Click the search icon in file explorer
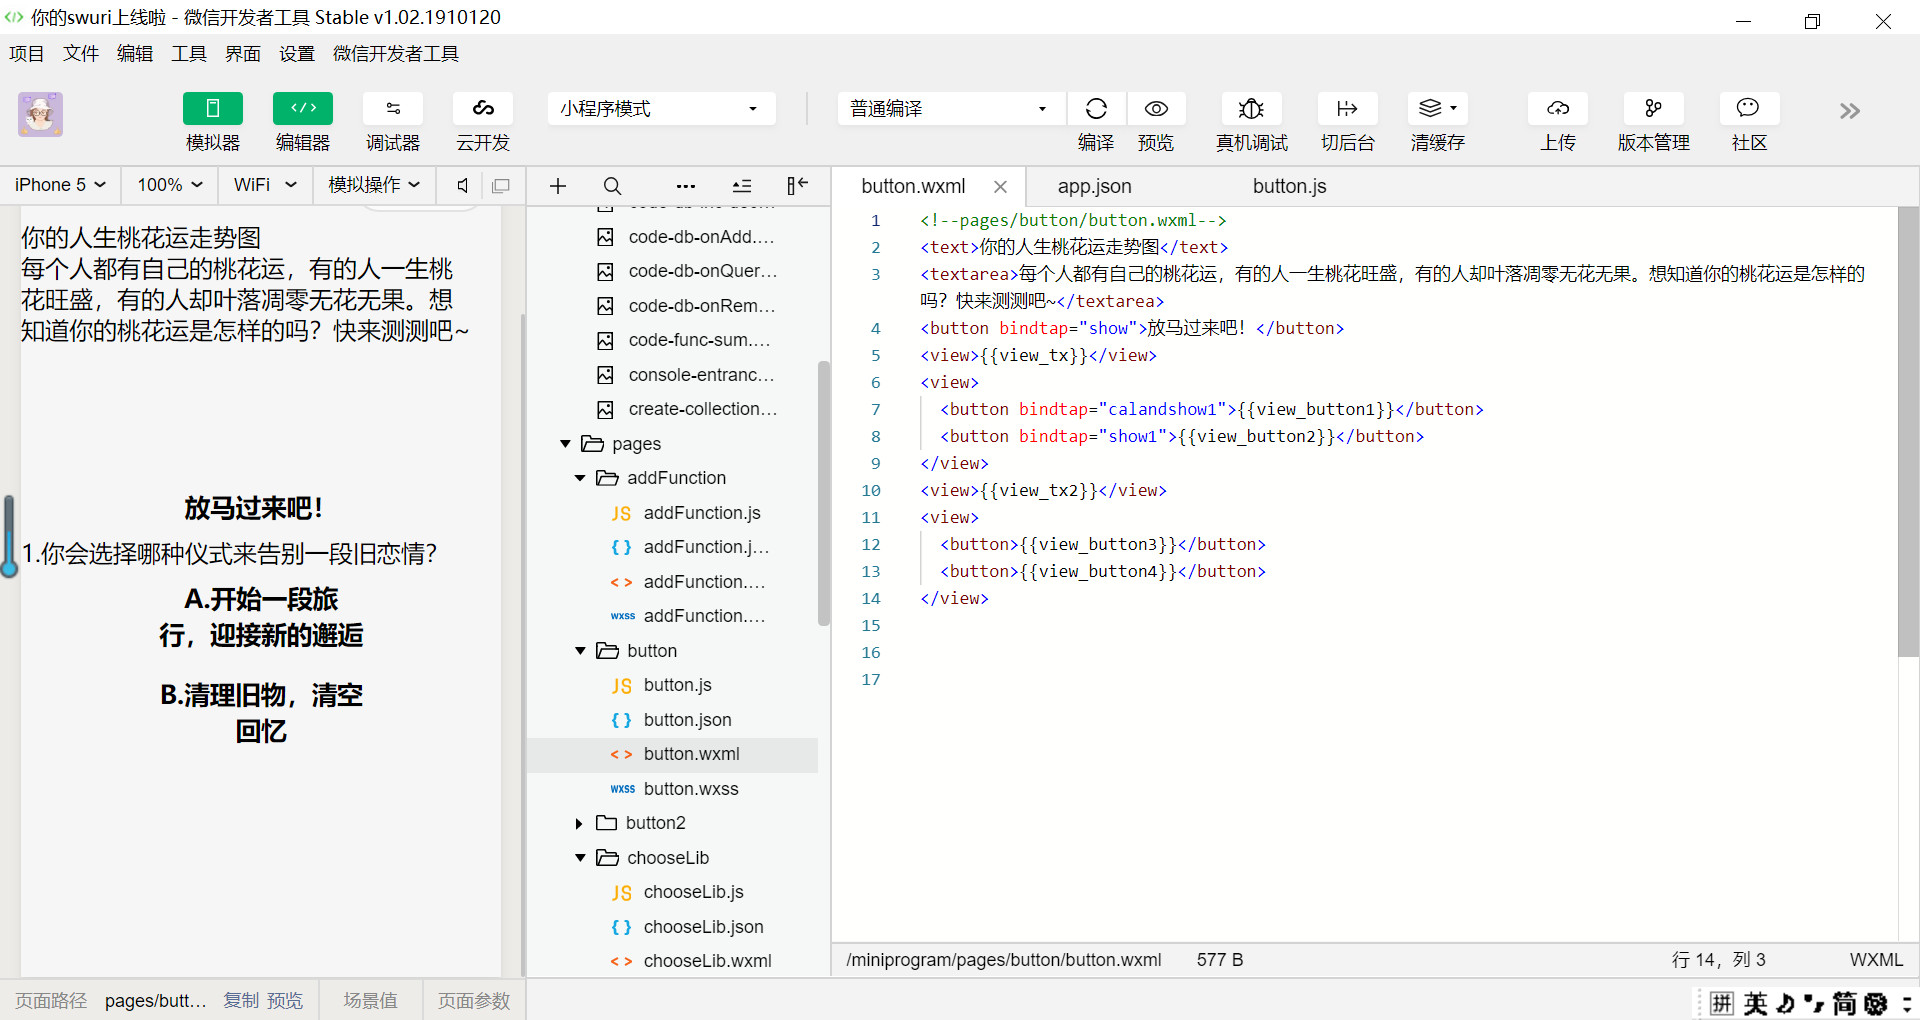This screenshot has width=1920, height=1020. click(x=612, y=186)
